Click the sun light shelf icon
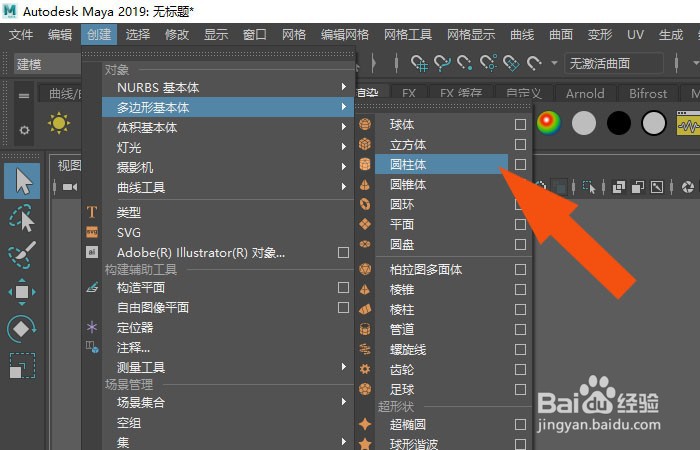This screenshot has width=700, height=450. (x=59, y=123)
